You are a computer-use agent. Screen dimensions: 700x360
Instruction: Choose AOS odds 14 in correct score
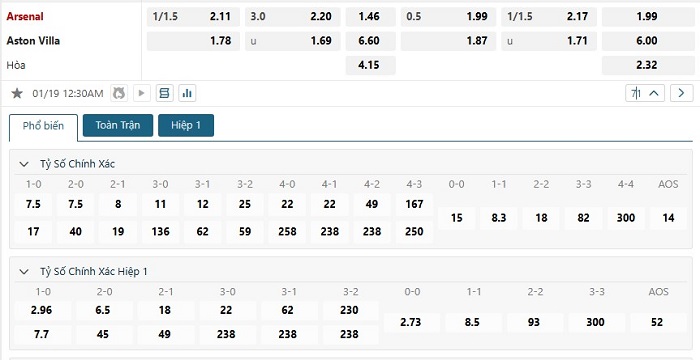pyautogui.click(x=668, y=218)
